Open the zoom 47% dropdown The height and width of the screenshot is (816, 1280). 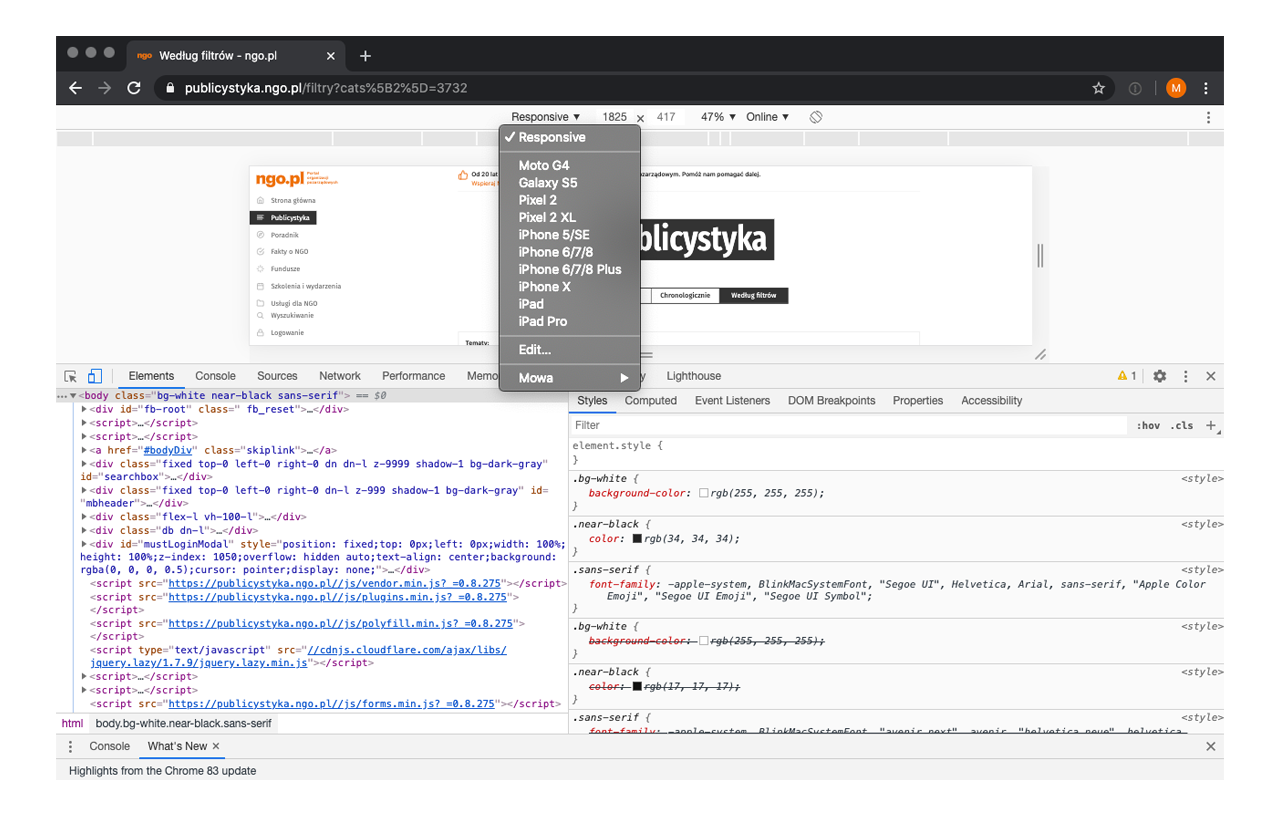tap(718, 117)
